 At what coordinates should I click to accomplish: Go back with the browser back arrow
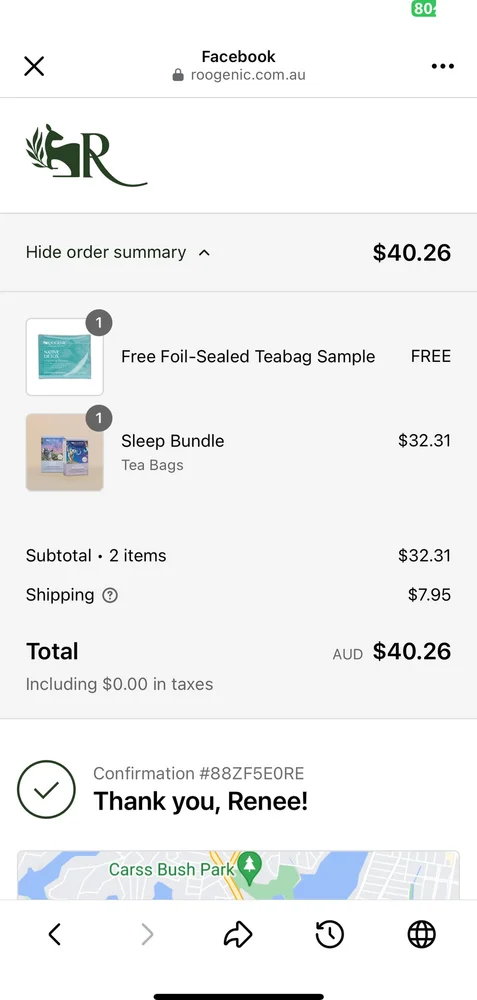pyautogui.click(x=55, y=934)
